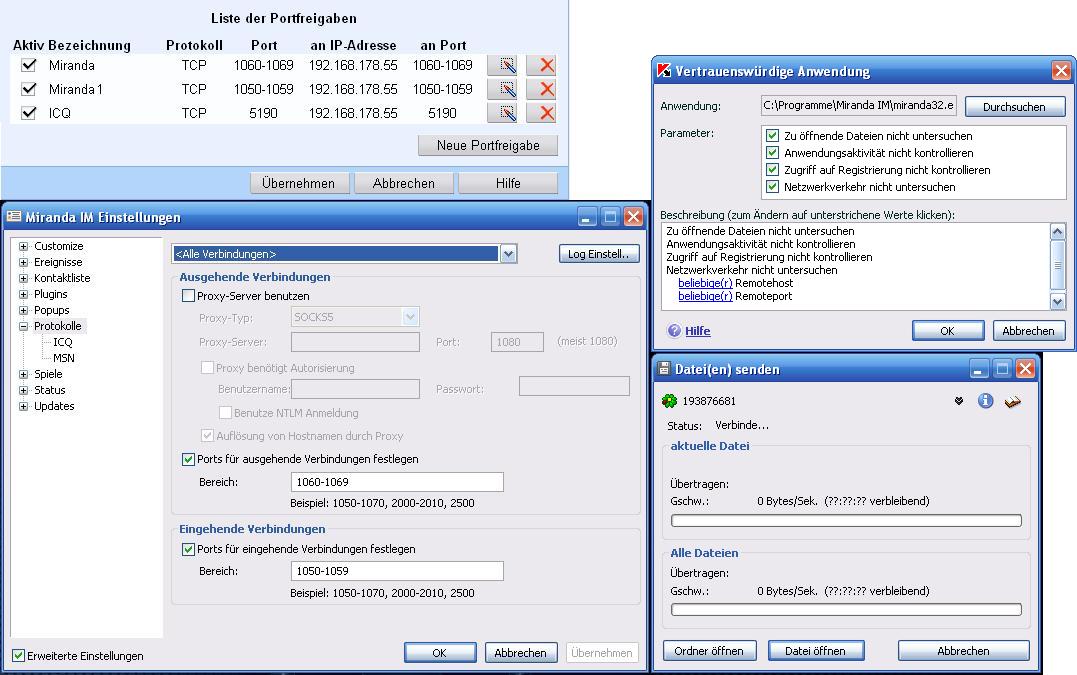This screenshot has width=1077, height=675.
Task: Click Abbrechen in port forwarding list
Action: [x=404, y=183]
